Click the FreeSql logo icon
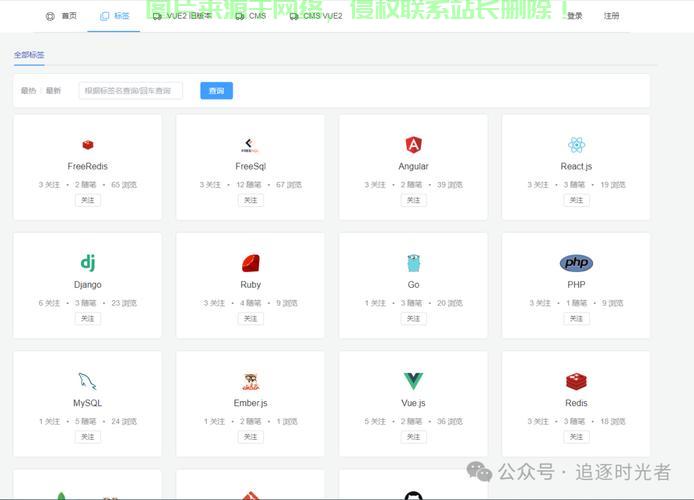694x500 pixels. coord(250,145)
